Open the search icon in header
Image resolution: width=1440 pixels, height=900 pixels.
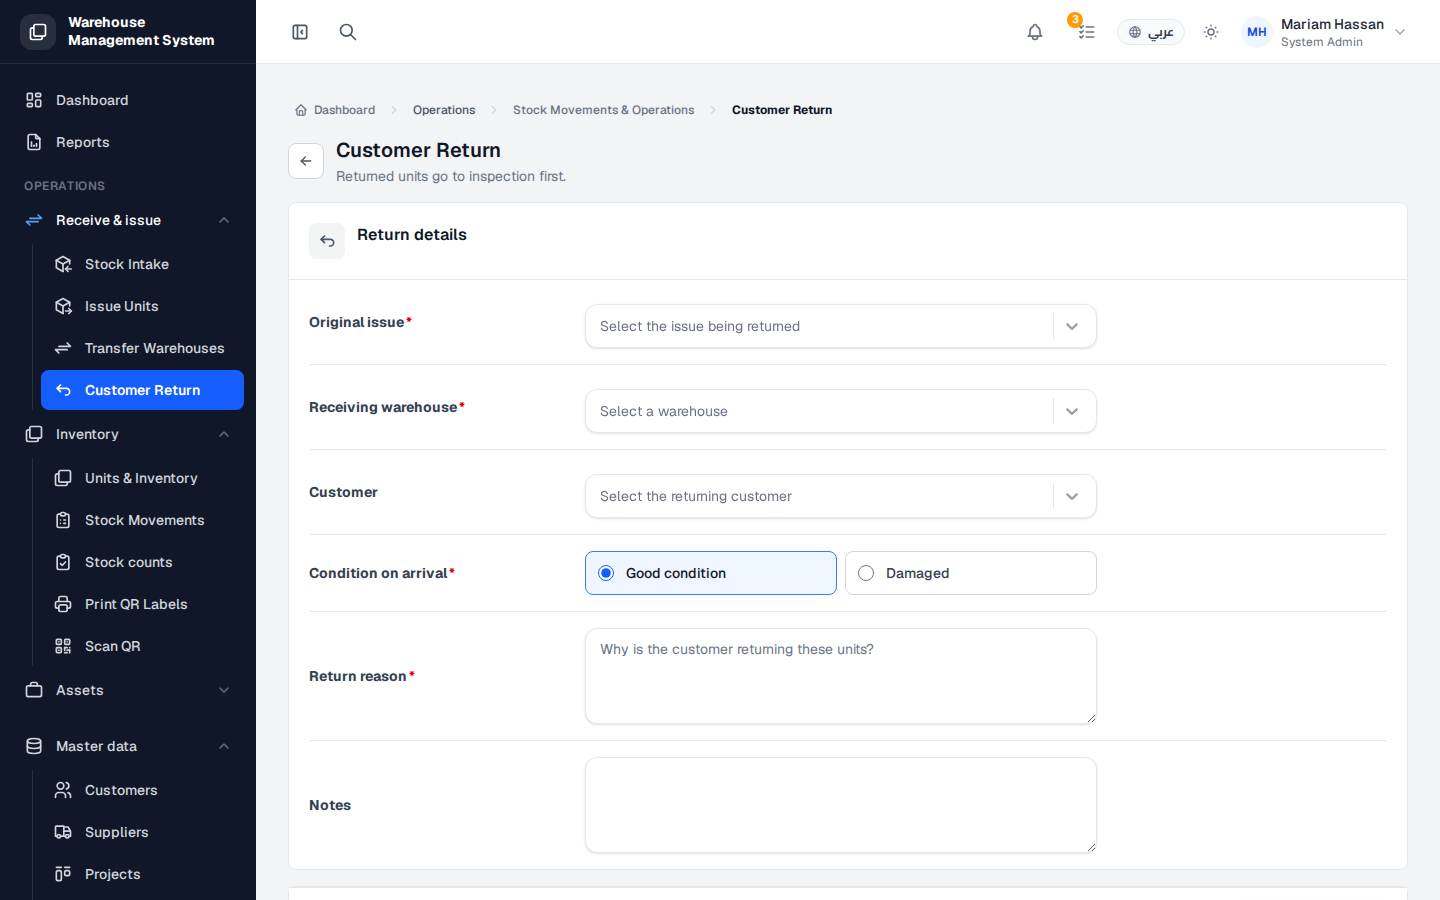pos(348,32)
